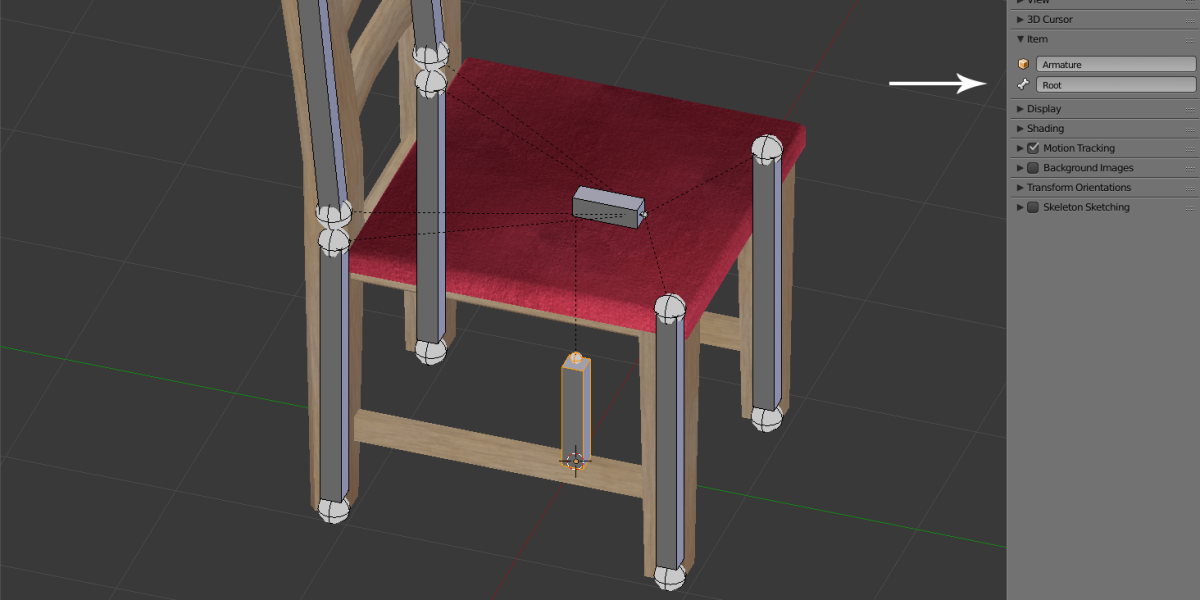The width and height of the screenshot is (1200, 600).
Task: Select the orange-outlined Root bone in viewport
Action: pyautogui.click(x=575, y=410)
